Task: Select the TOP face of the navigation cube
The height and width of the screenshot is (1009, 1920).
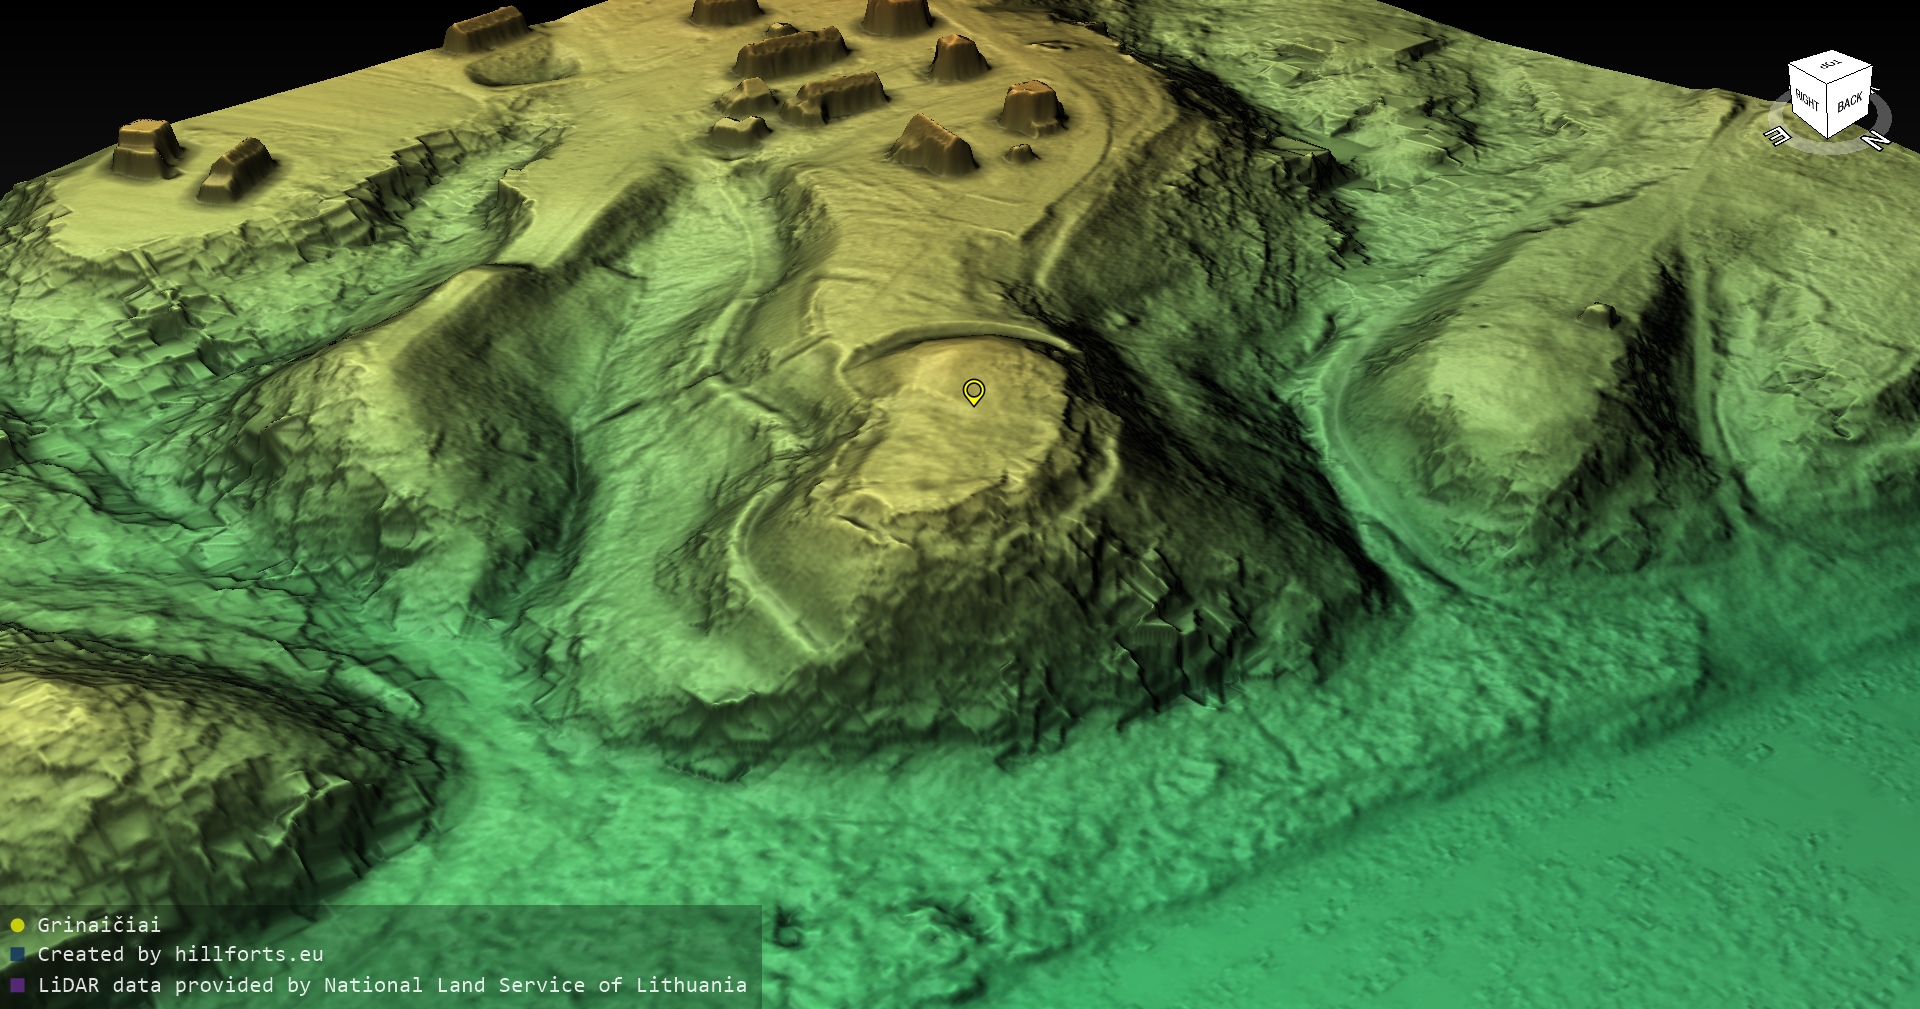Action: [1830, 65]
